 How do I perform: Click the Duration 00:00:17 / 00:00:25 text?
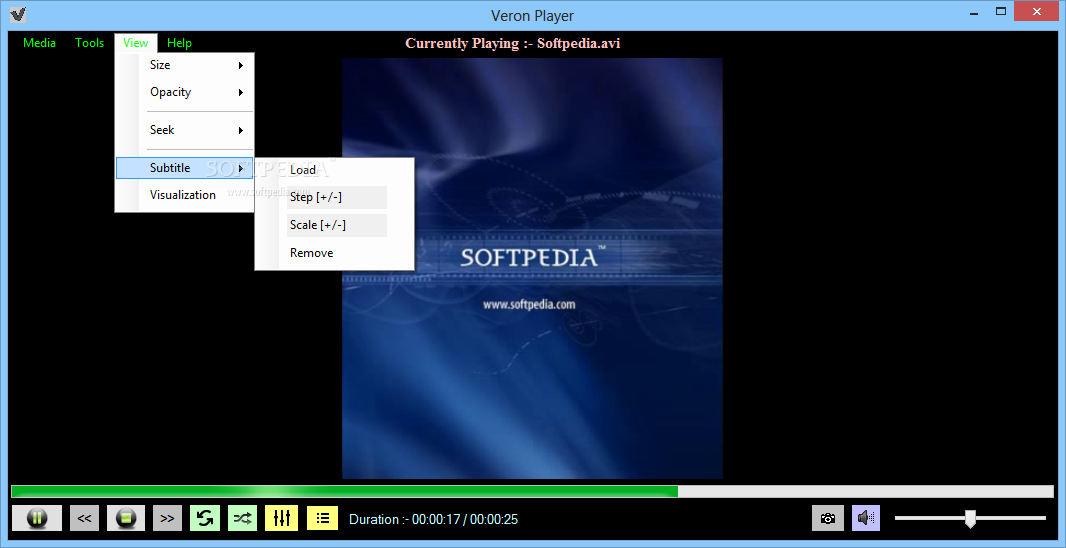[x=433, y=519]
